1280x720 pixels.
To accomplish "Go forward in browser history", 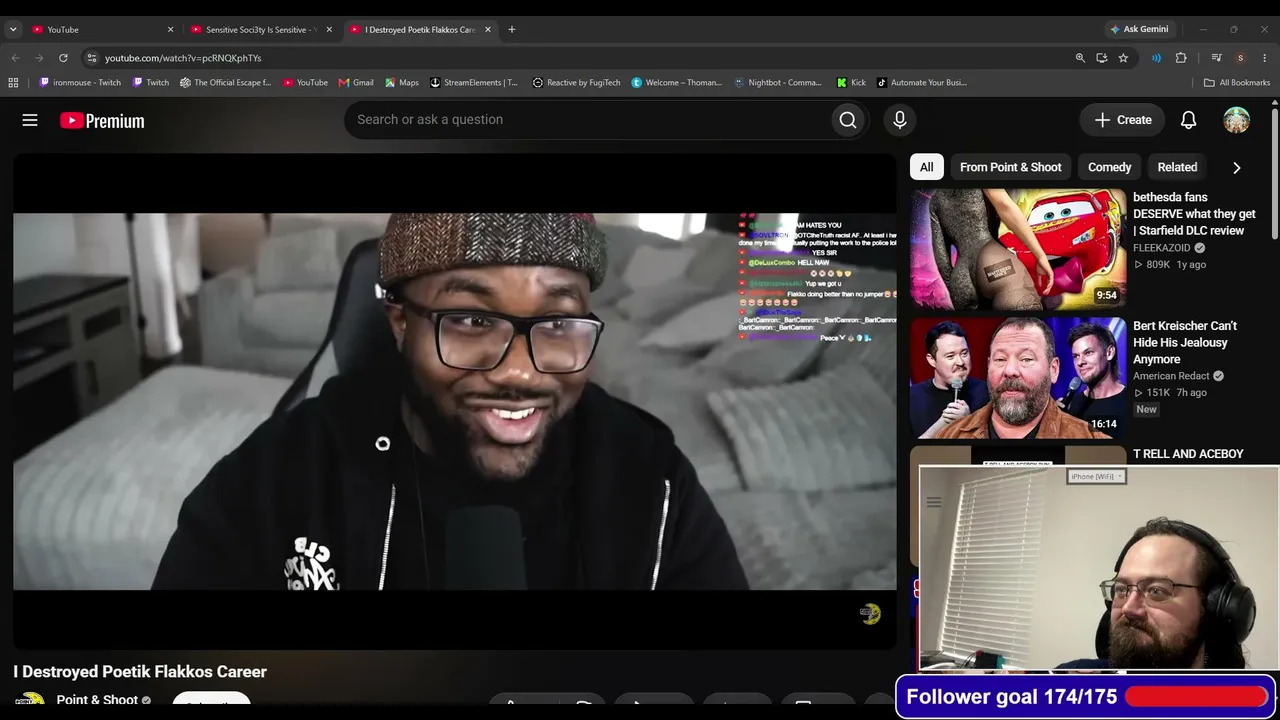I will click(x=39, y=58).
